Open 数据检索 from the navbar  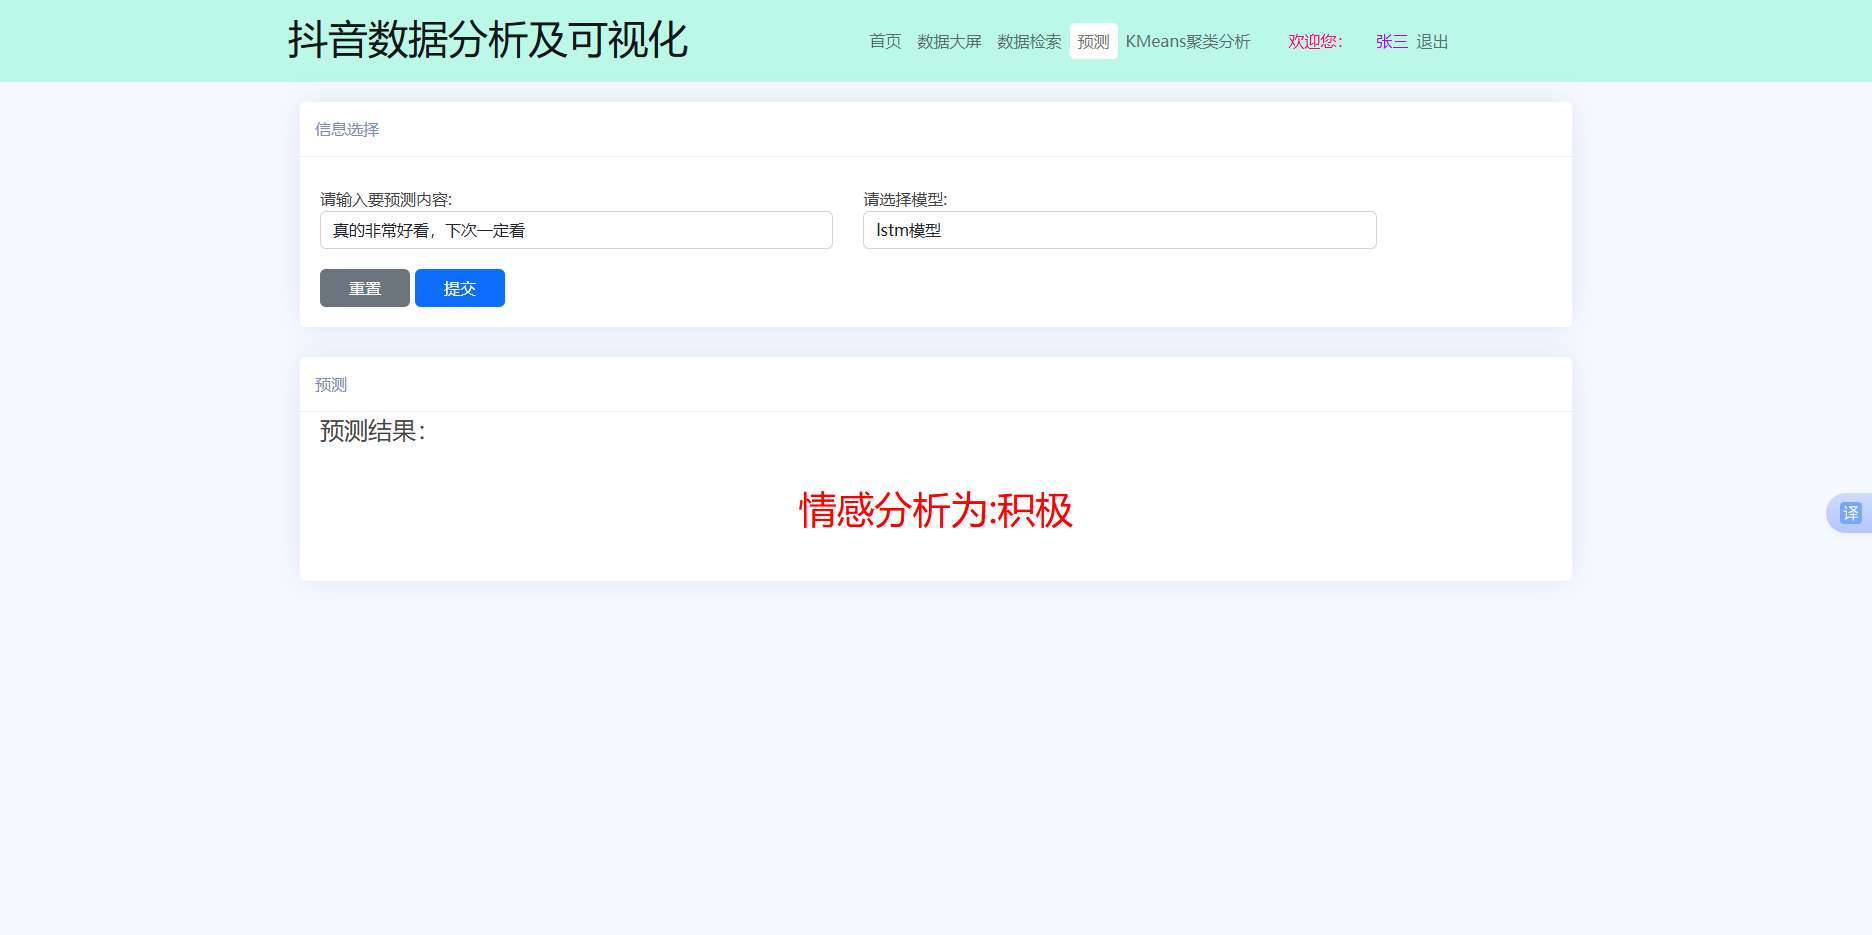(1029, 41)
